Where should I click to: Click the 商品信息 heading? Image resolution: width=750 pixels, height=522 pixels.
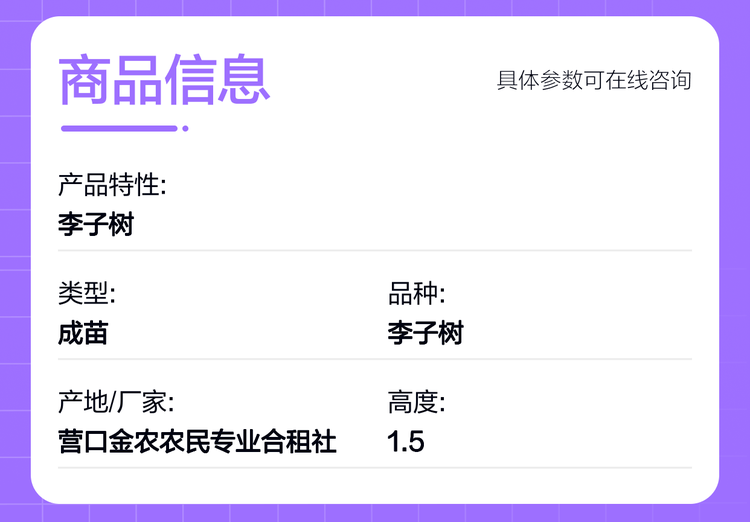click(x=165, y=80)
